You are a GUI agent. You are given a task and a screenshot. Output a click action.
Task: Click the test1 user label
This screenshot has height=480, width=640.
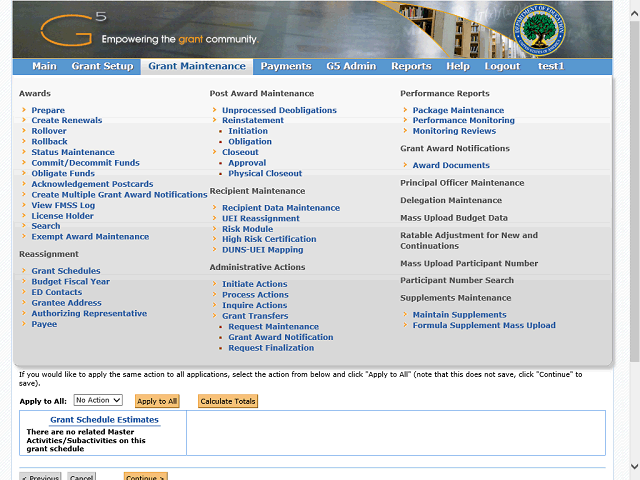[x=551, y=66]
